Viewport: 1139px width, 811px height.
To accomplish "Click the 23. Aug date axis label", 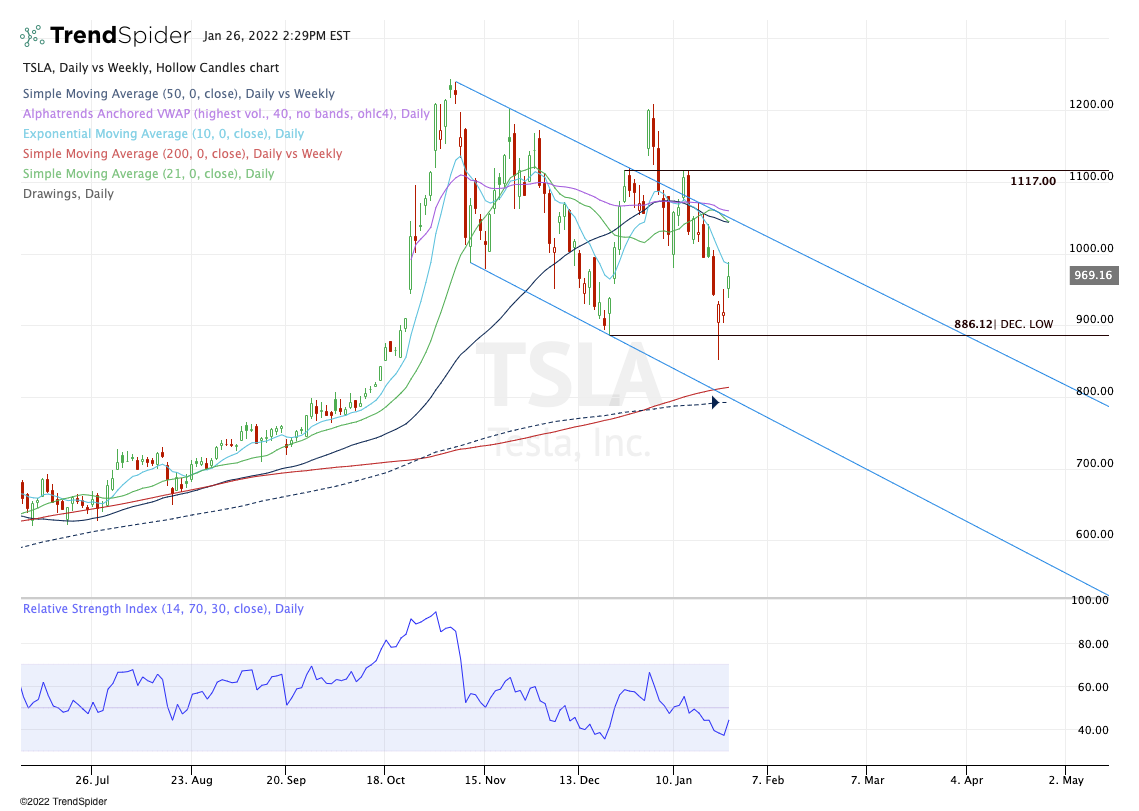I will (x=192, y=780).
